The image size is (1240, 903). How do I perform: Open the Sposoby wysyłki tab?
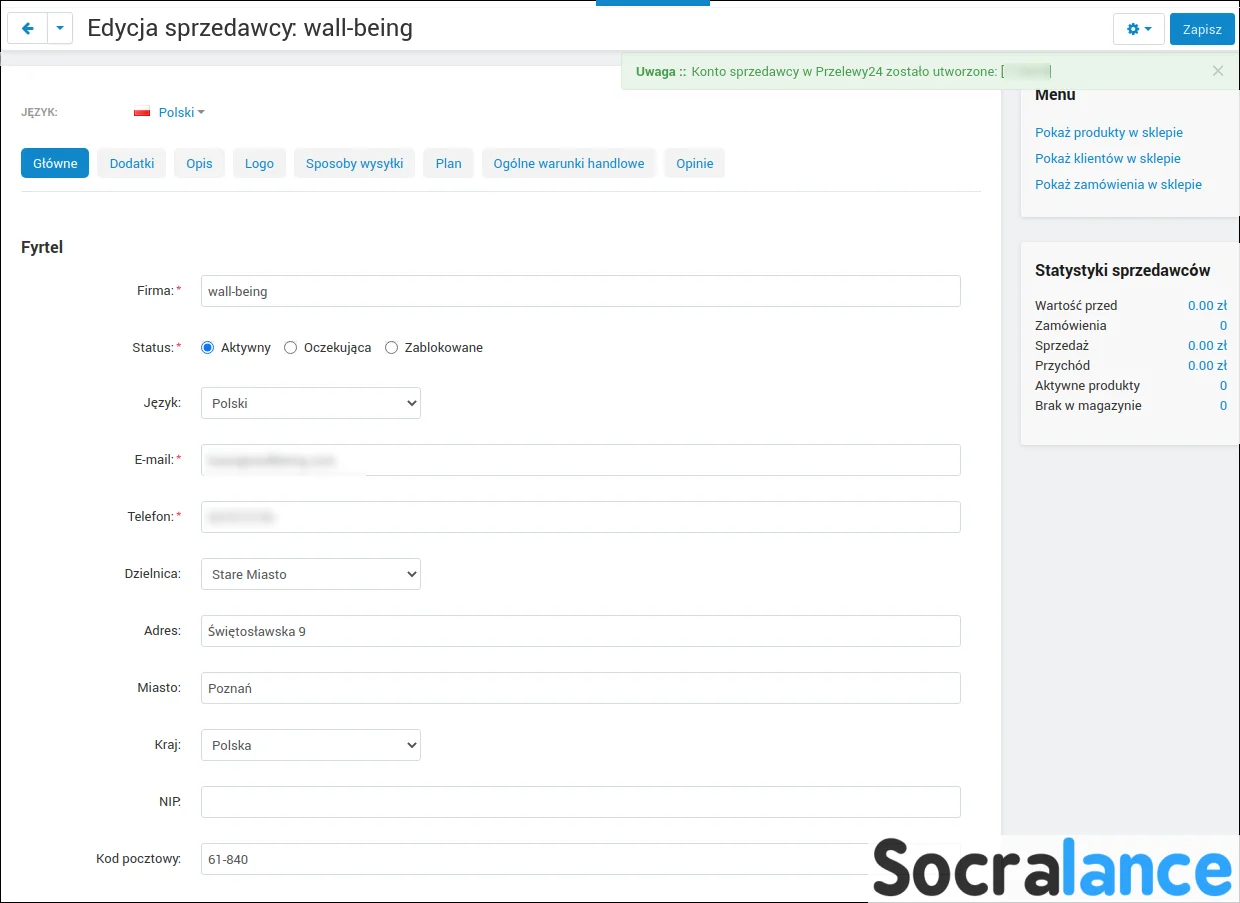354,163
